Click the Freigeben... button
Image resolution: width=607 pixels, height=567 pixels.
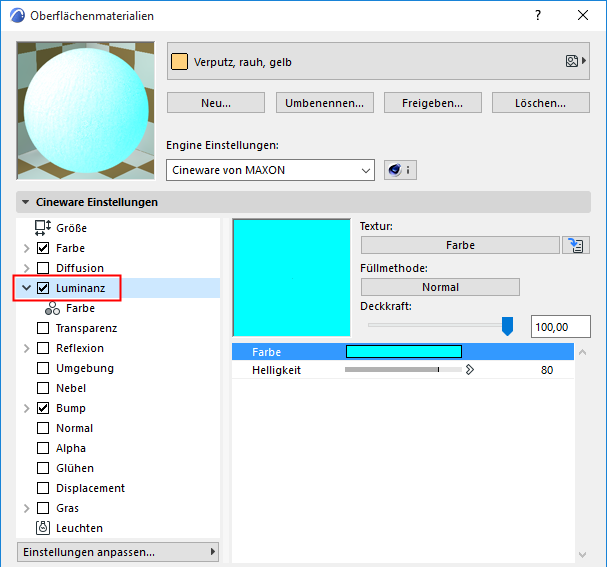click(432, 103)
